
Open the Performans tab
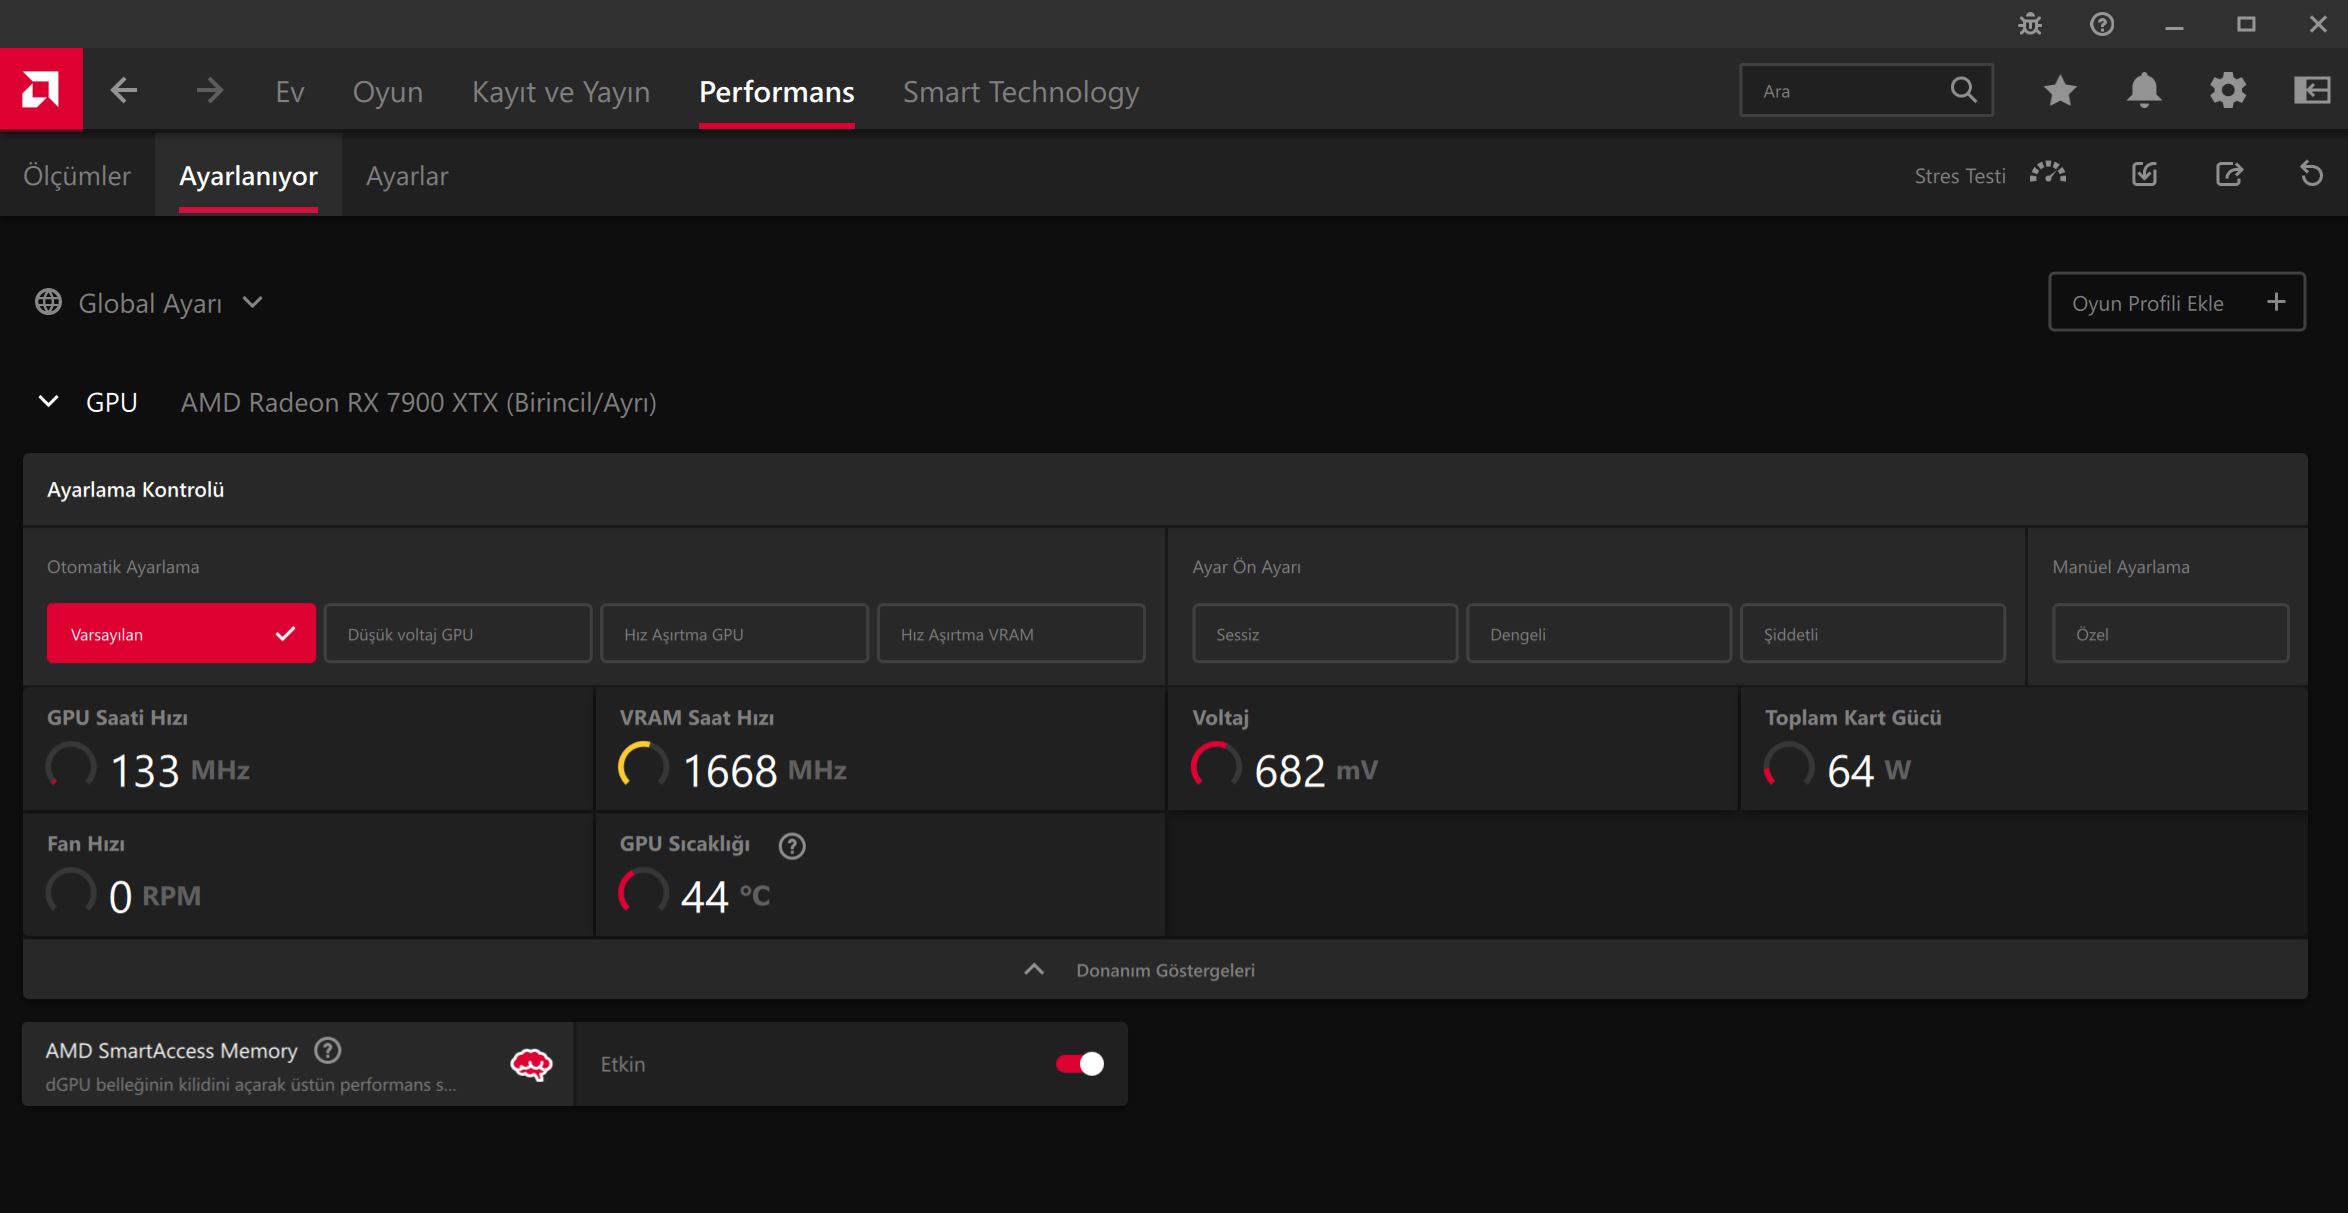tap(777, 91)
